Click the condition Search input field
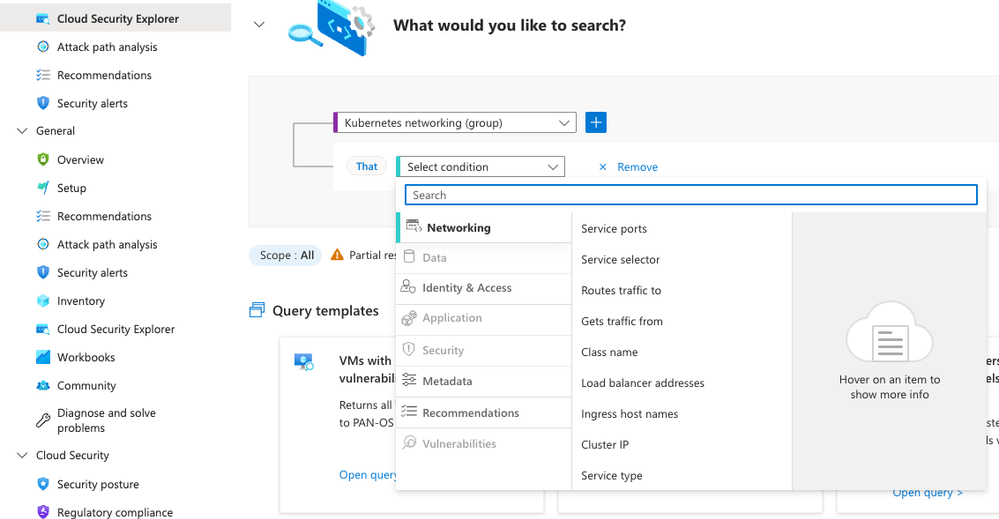 [x=691, y=195]
